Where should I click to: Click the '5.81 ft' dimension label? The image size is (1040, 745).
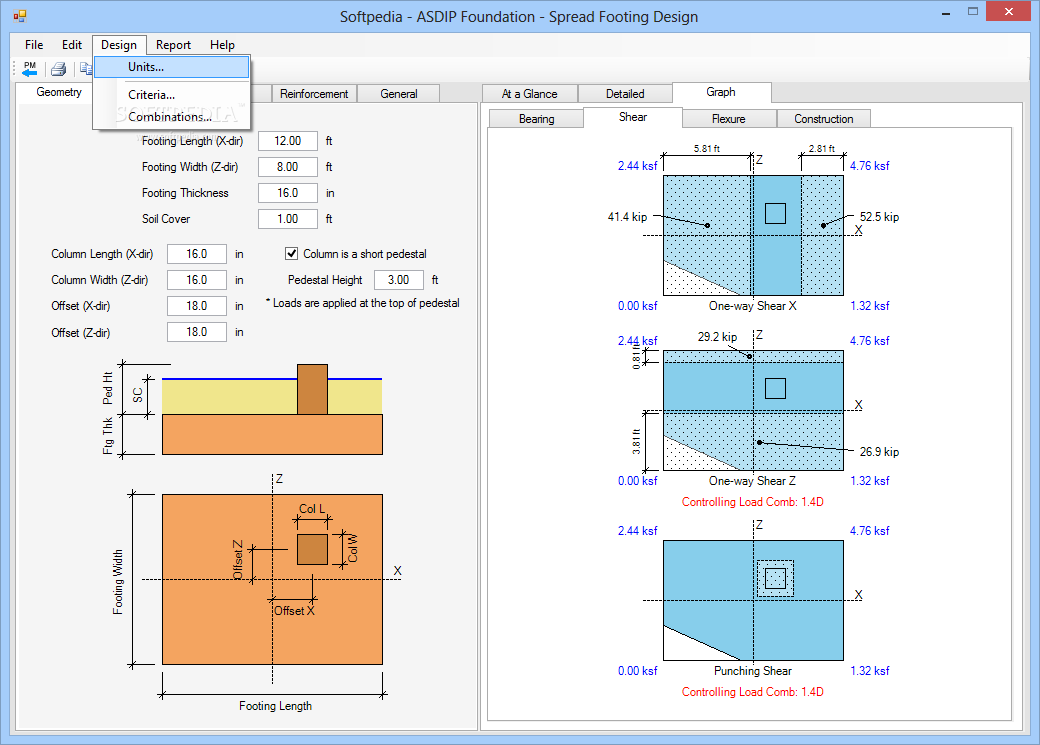tap(706, 149)
